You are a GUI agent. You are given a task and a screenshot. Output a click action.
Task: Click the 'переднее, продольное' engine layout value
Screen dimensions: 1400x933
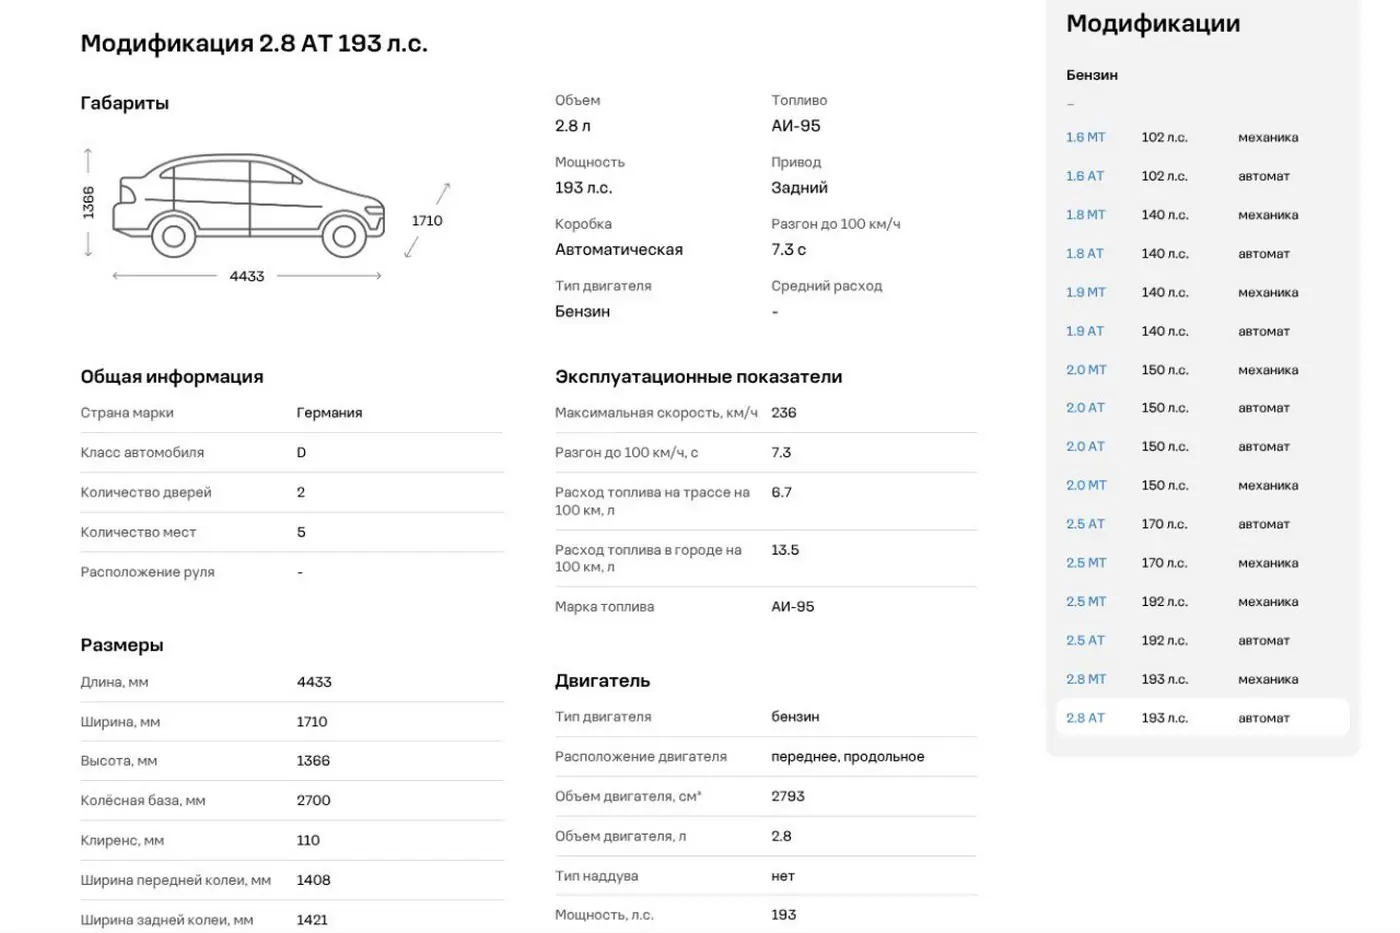click(848, 757)
